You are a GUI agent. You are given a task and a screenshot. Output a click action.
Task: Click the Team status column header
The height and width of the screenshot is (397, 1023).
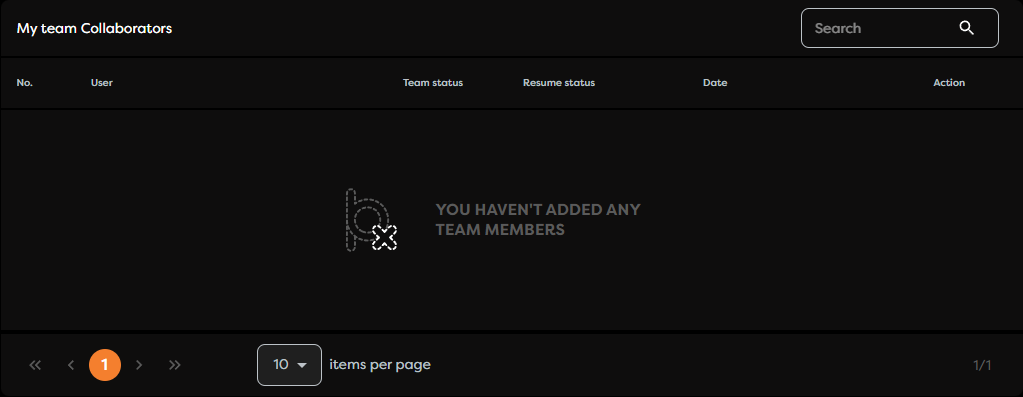[433, 83]
